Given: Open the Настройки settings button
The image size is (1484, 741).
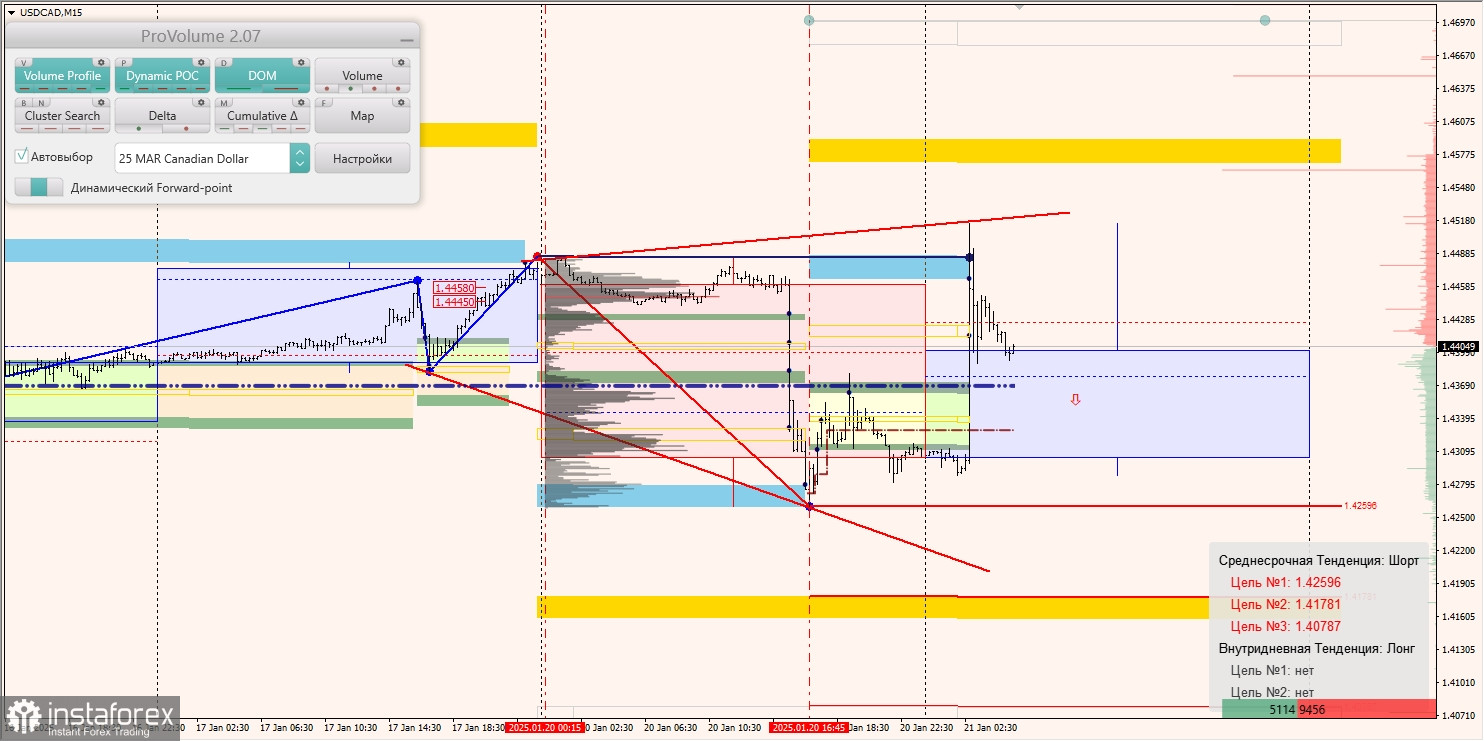Looking at the screenshot, I should [362, 158].
